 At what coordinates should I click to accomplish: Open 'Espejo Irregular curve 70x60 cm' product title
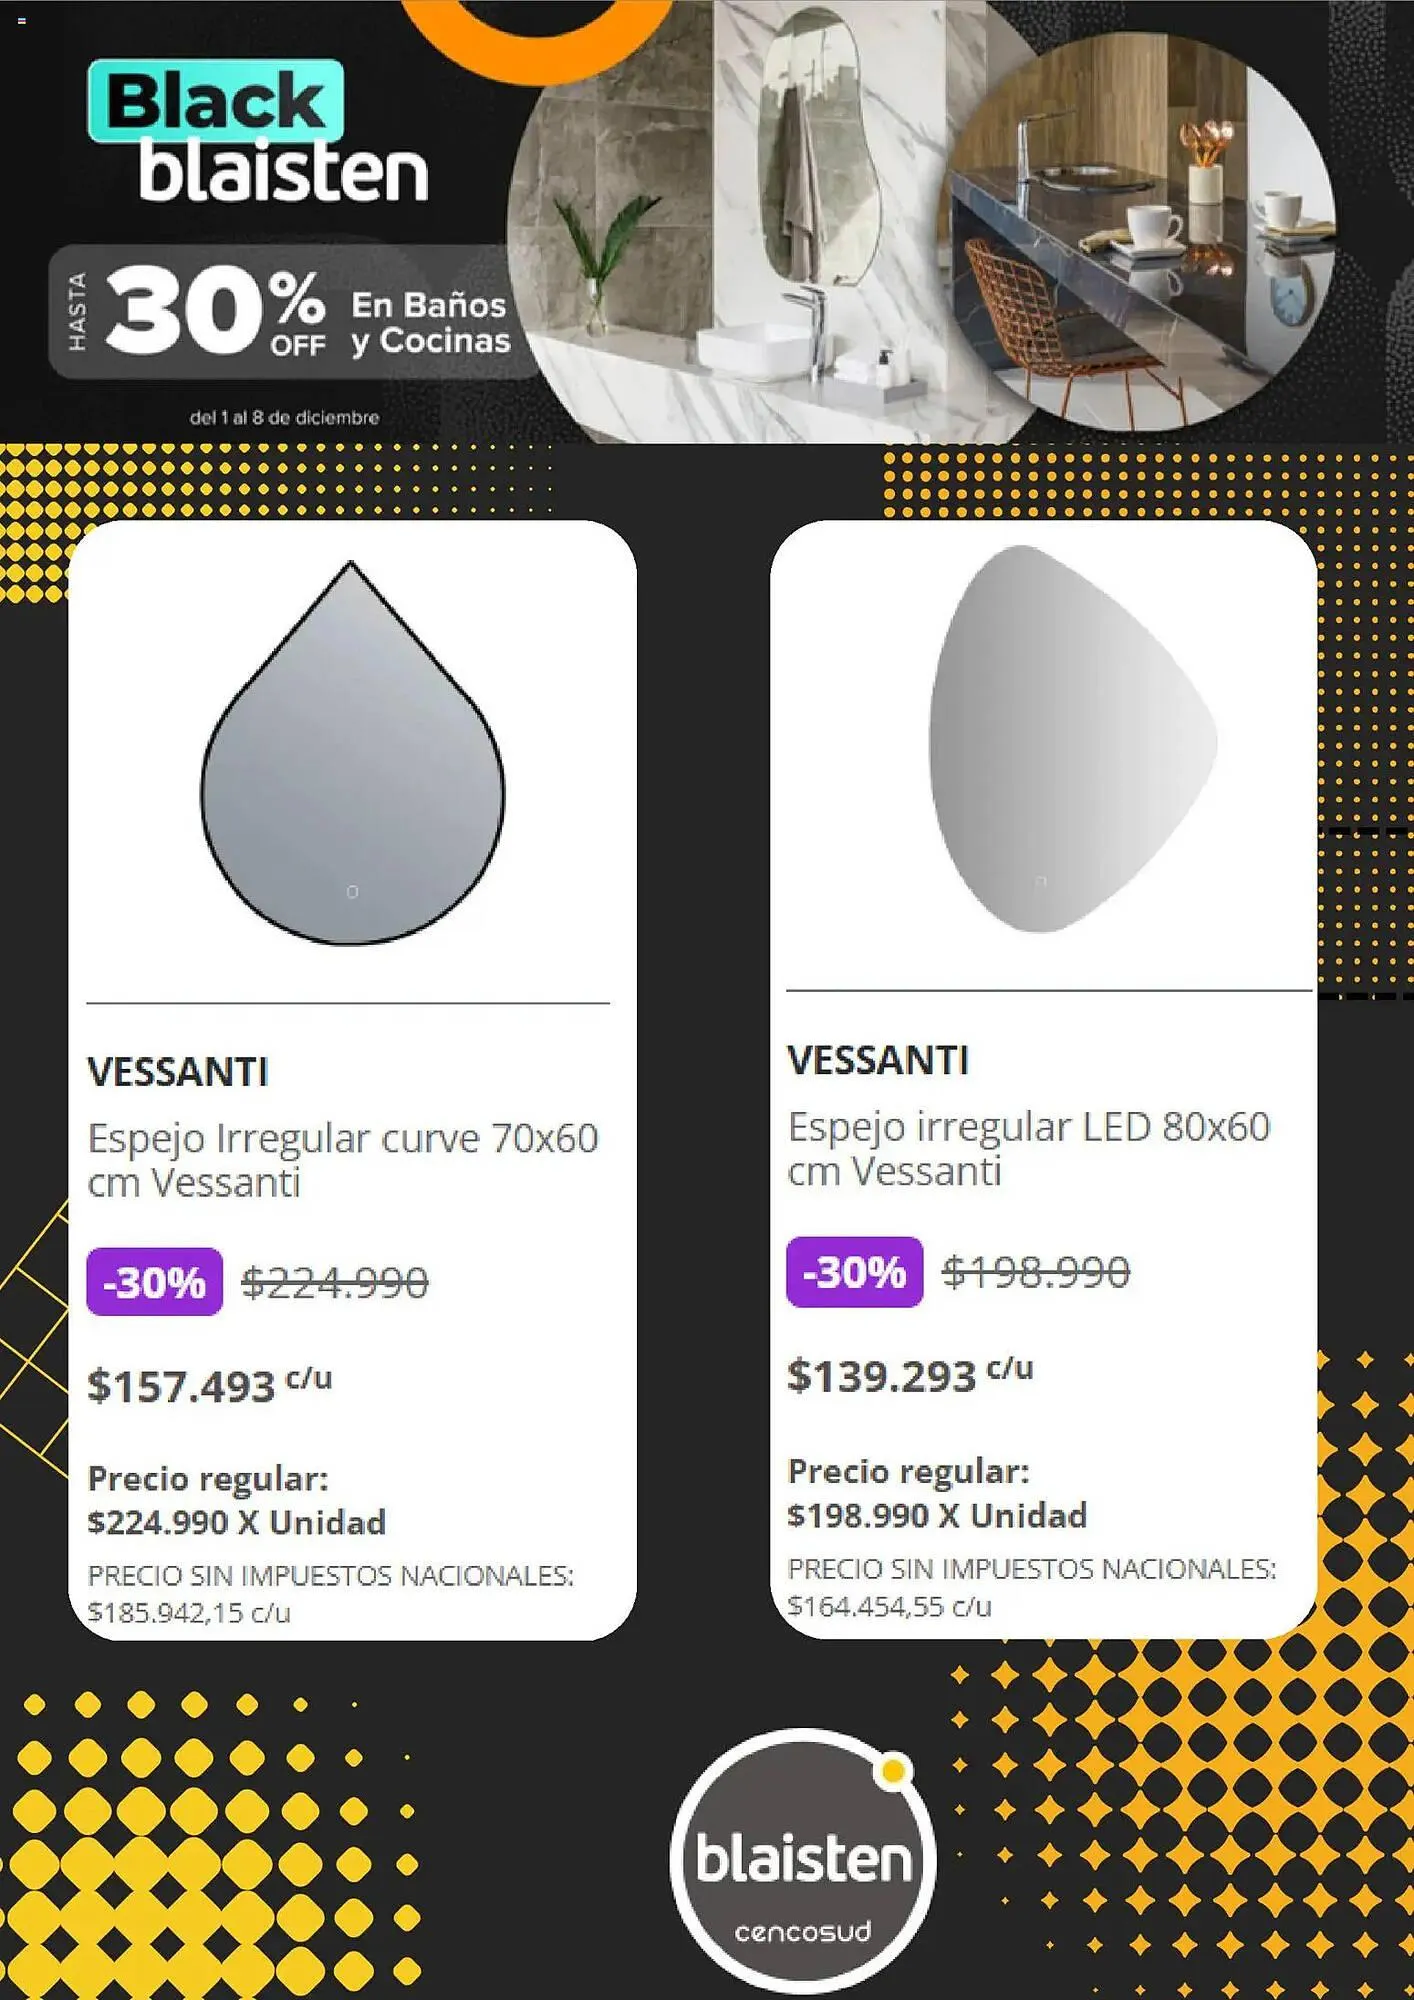(x=342, y=1160)
